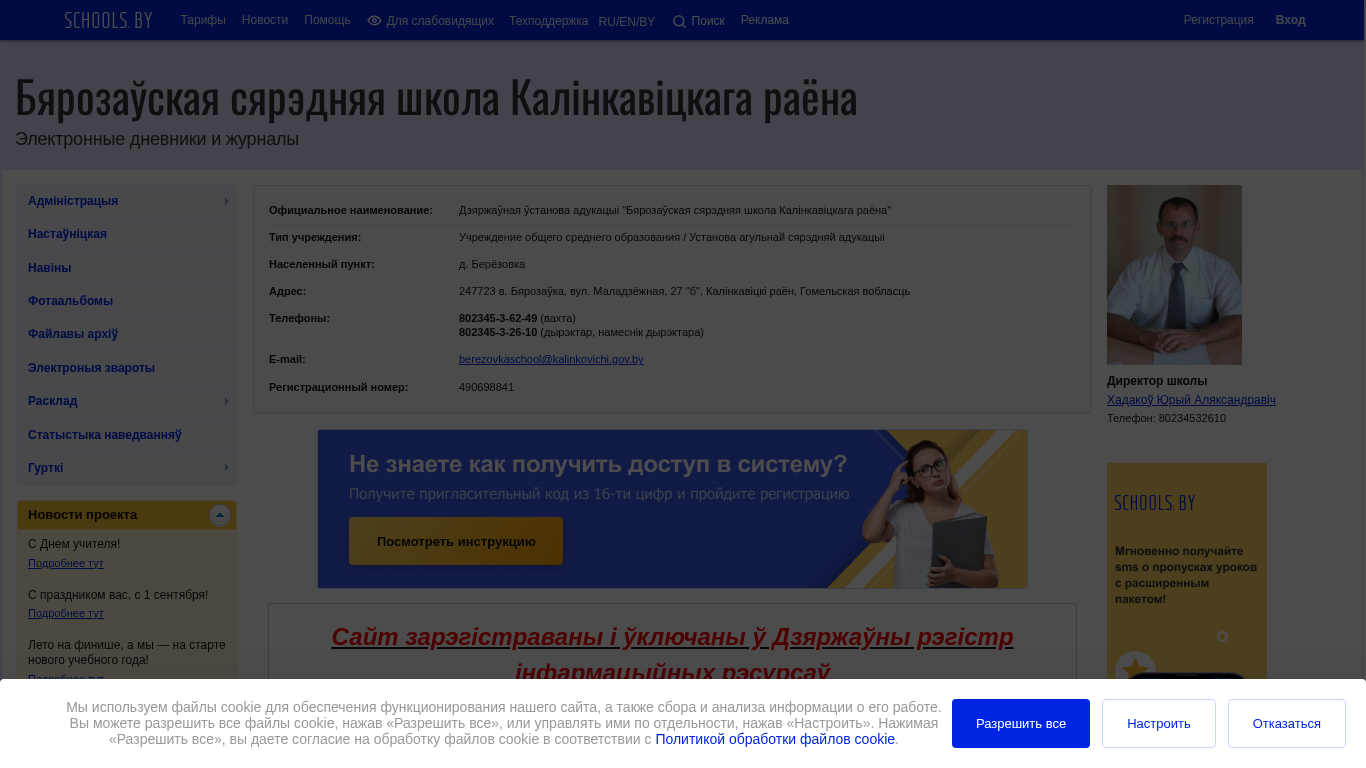The image size is (1366, 768).
Task: Open the Регистрация page
Action: [x=1218, y=20]
